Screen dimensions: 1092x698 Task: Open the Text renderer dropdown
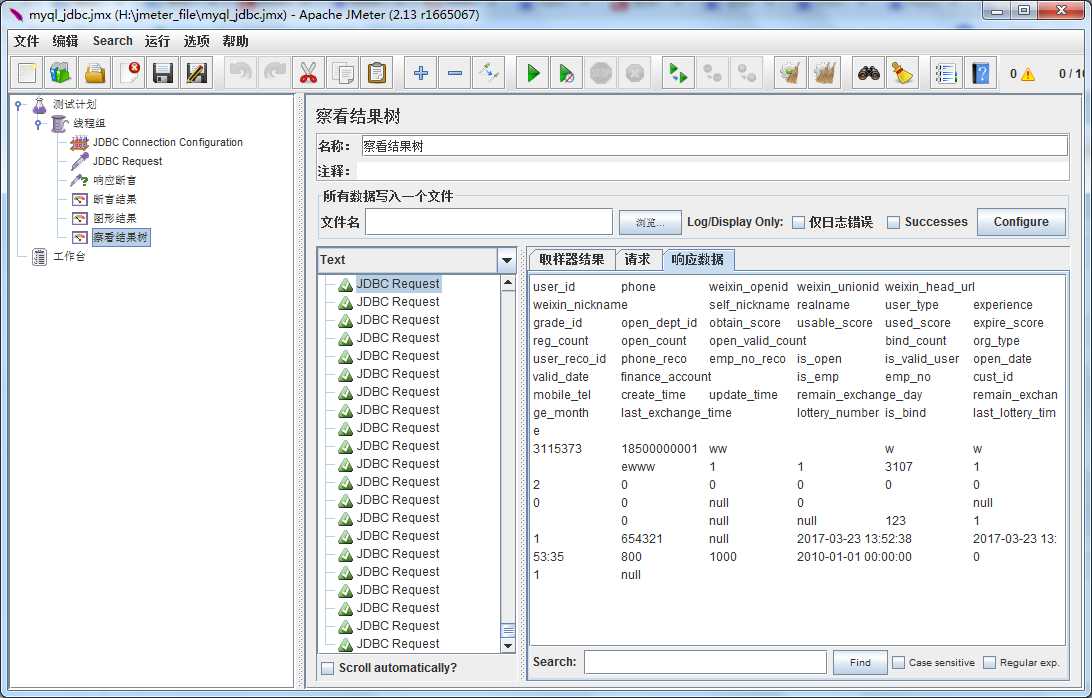(x=507, y=260)
